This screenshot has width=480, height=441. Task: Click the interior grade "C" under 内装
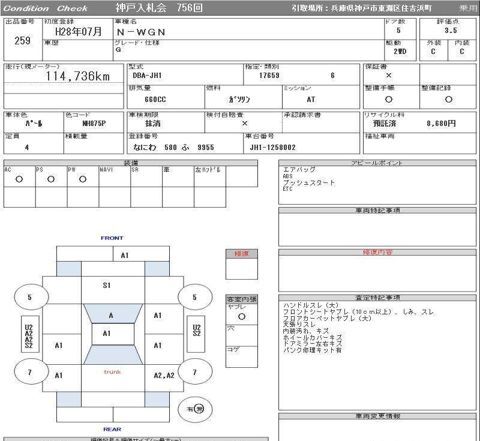(462, 51)
